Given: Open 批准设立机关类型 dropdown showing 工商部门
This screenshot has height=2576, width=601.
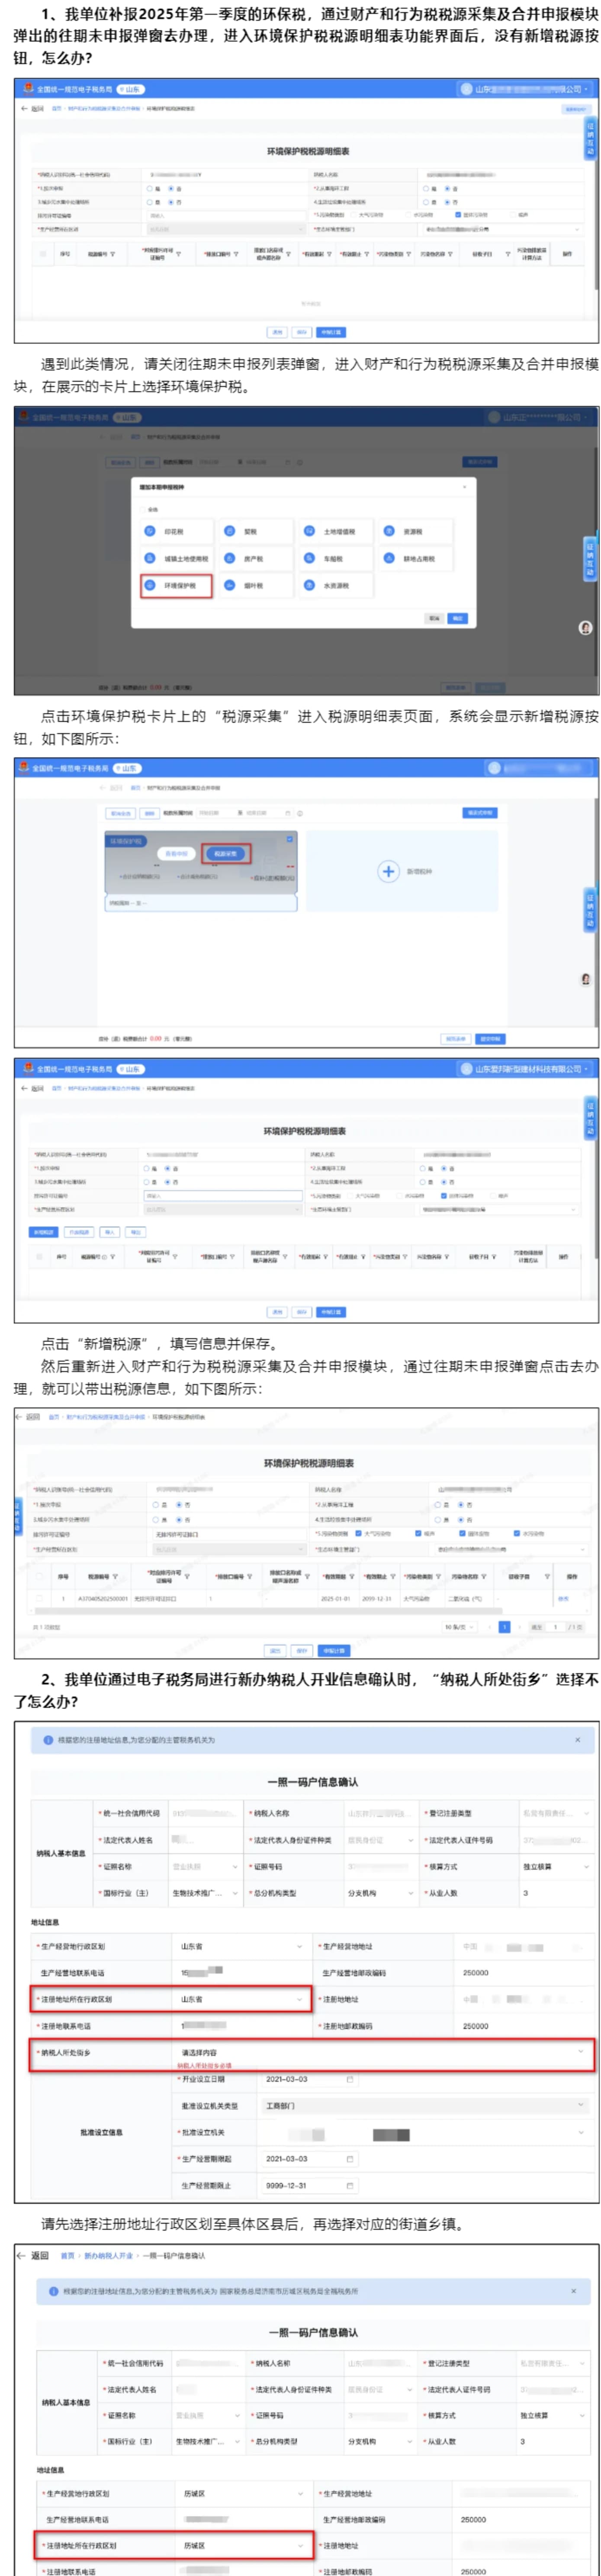Looking at the screenshot, I should point(424,2105).
